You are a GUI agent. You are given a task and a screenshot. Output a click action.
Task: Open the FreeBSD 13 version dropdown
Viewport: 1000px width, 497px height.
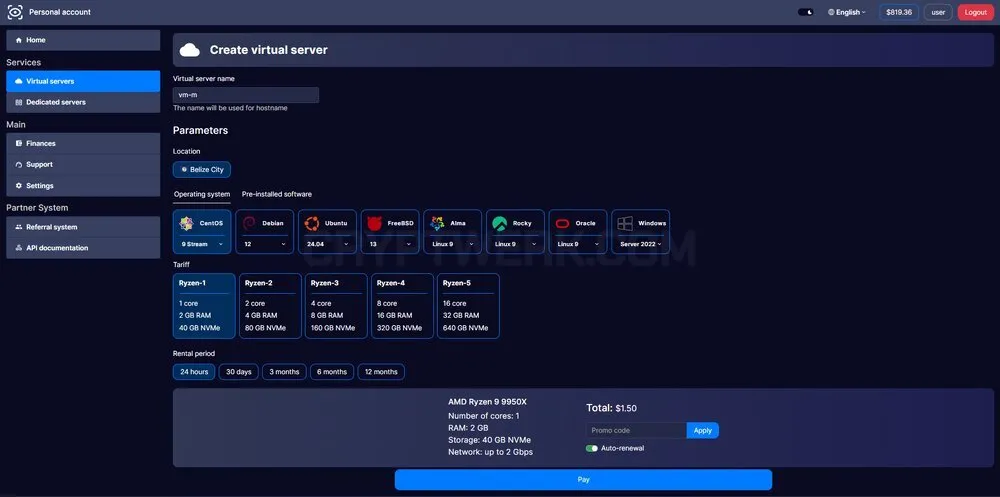tap(389, 244)
